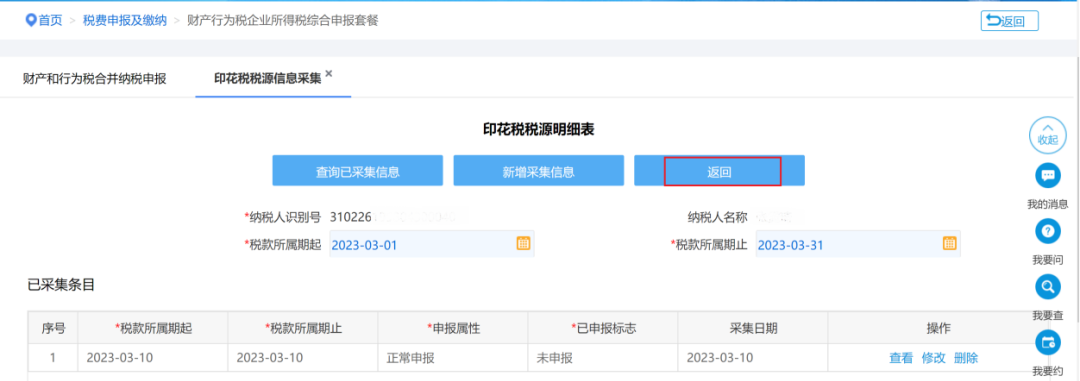Switch to 财产和行为税合并纳税申报 tab

tap(94, 79)
